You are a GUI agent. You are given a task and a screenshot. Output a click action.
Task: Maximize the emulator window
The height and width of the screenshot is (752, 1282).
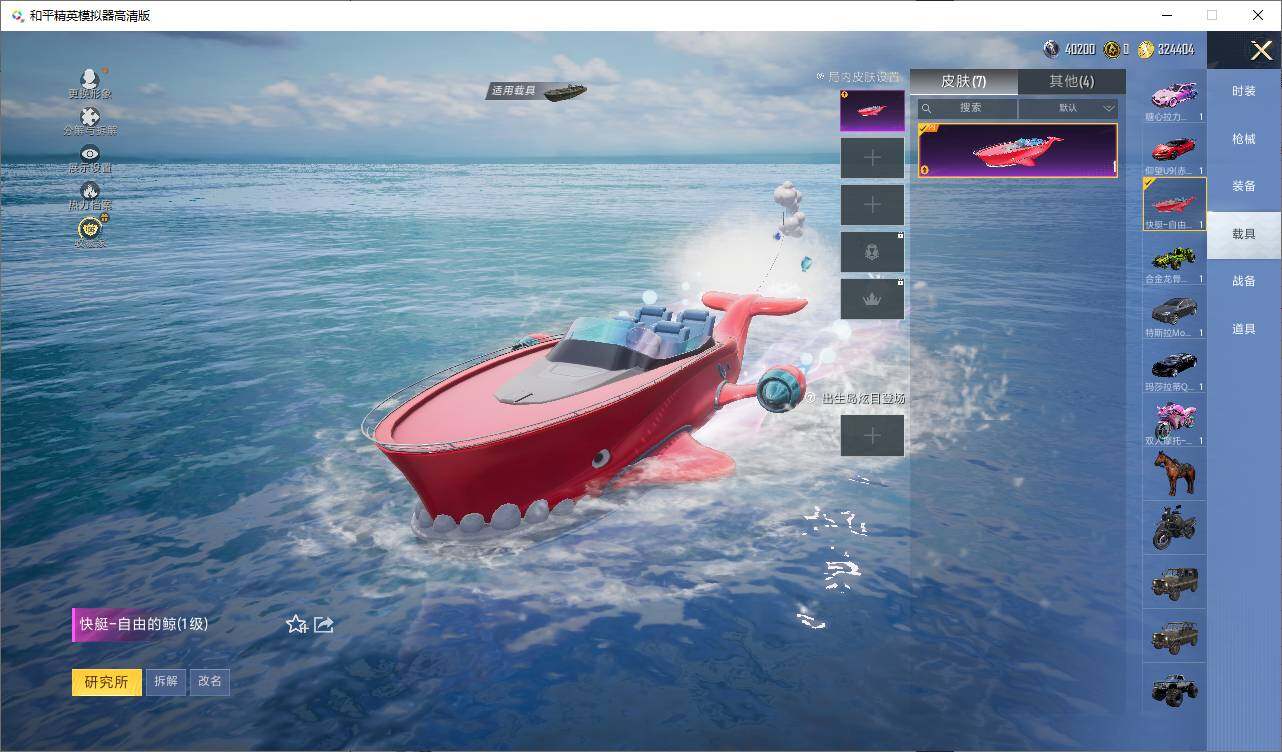(1212, 15)
